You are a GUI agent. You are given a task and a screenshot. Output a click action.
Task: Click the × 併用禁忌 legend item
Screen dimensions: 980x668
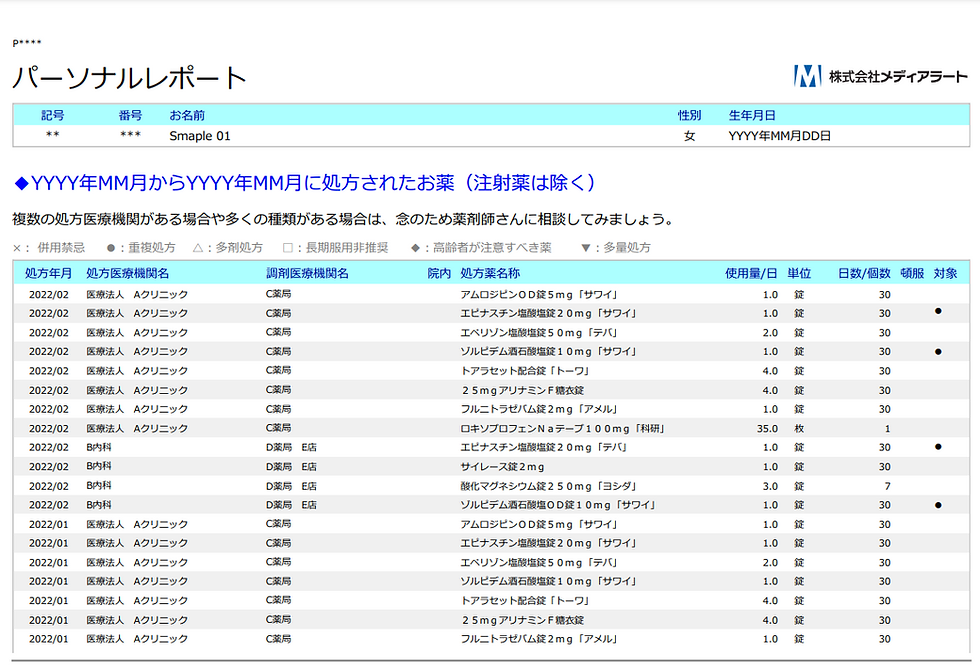49,248
